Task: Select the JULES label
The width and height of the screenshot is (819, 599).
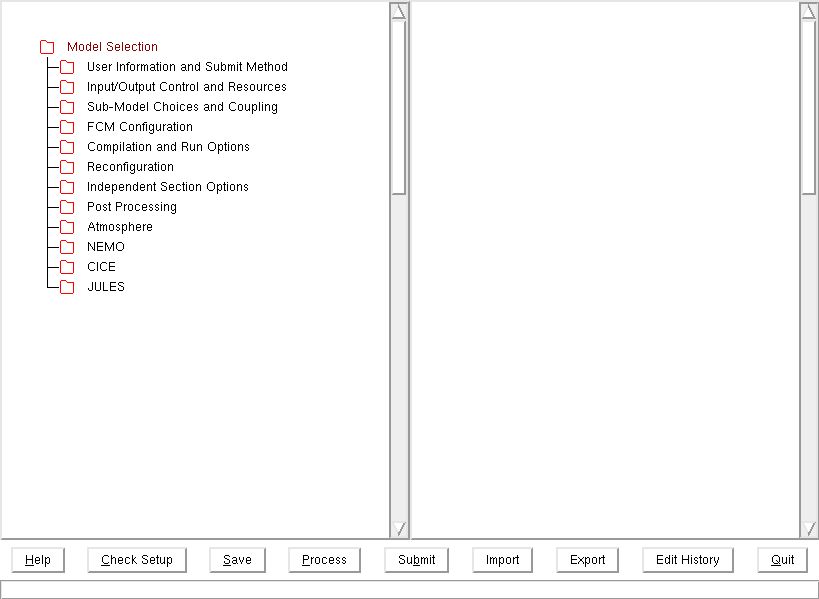Action: click(106, 287)
